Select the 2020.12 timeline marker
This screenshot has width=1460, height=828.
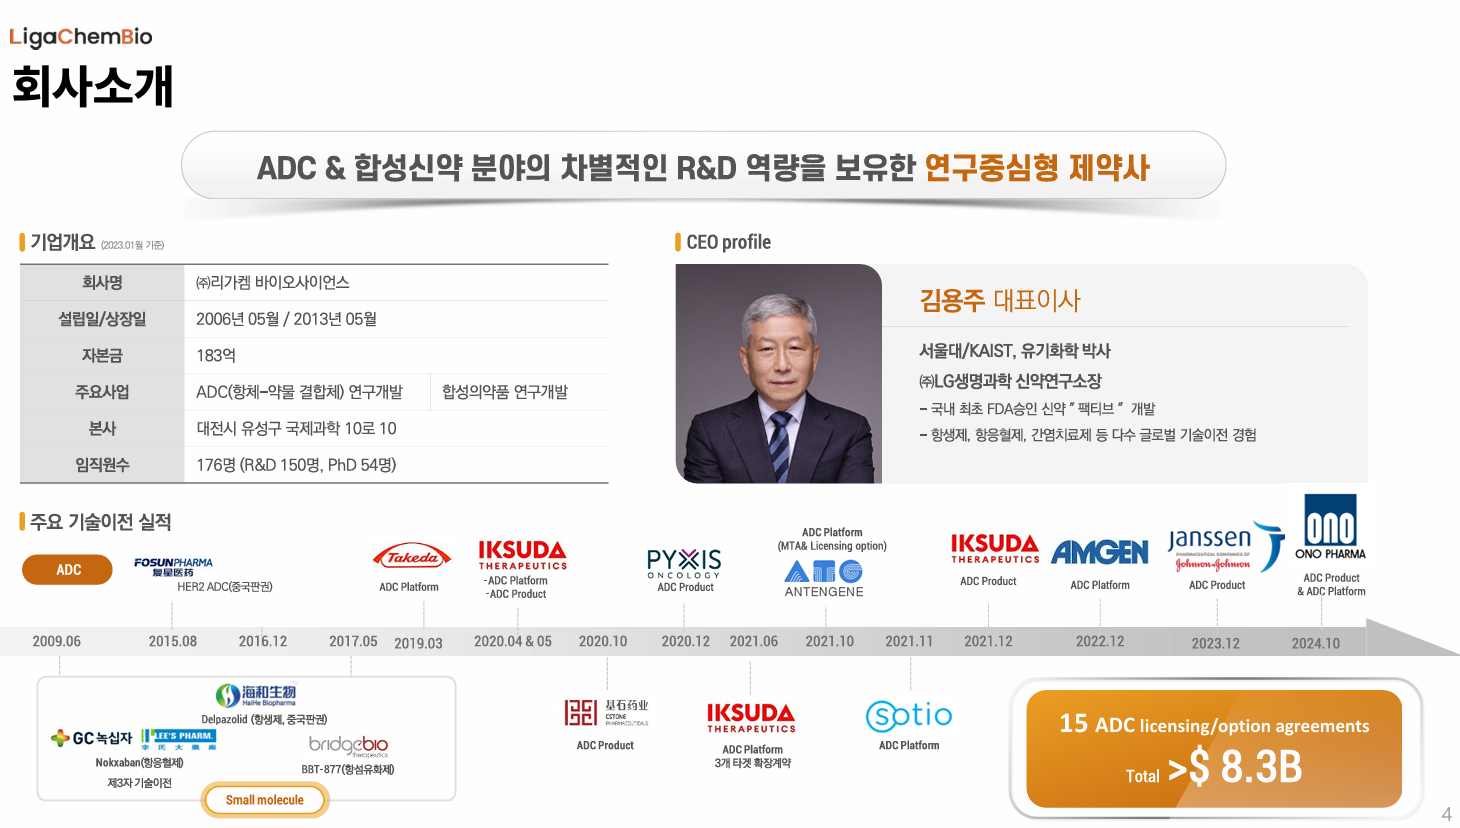[686, 641]
